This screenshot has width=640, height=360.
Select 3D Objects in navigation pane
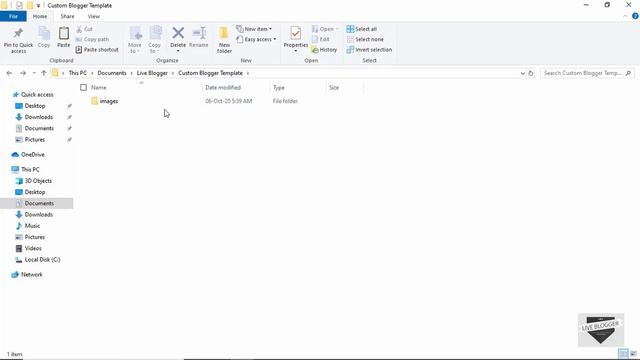point(38,181)
